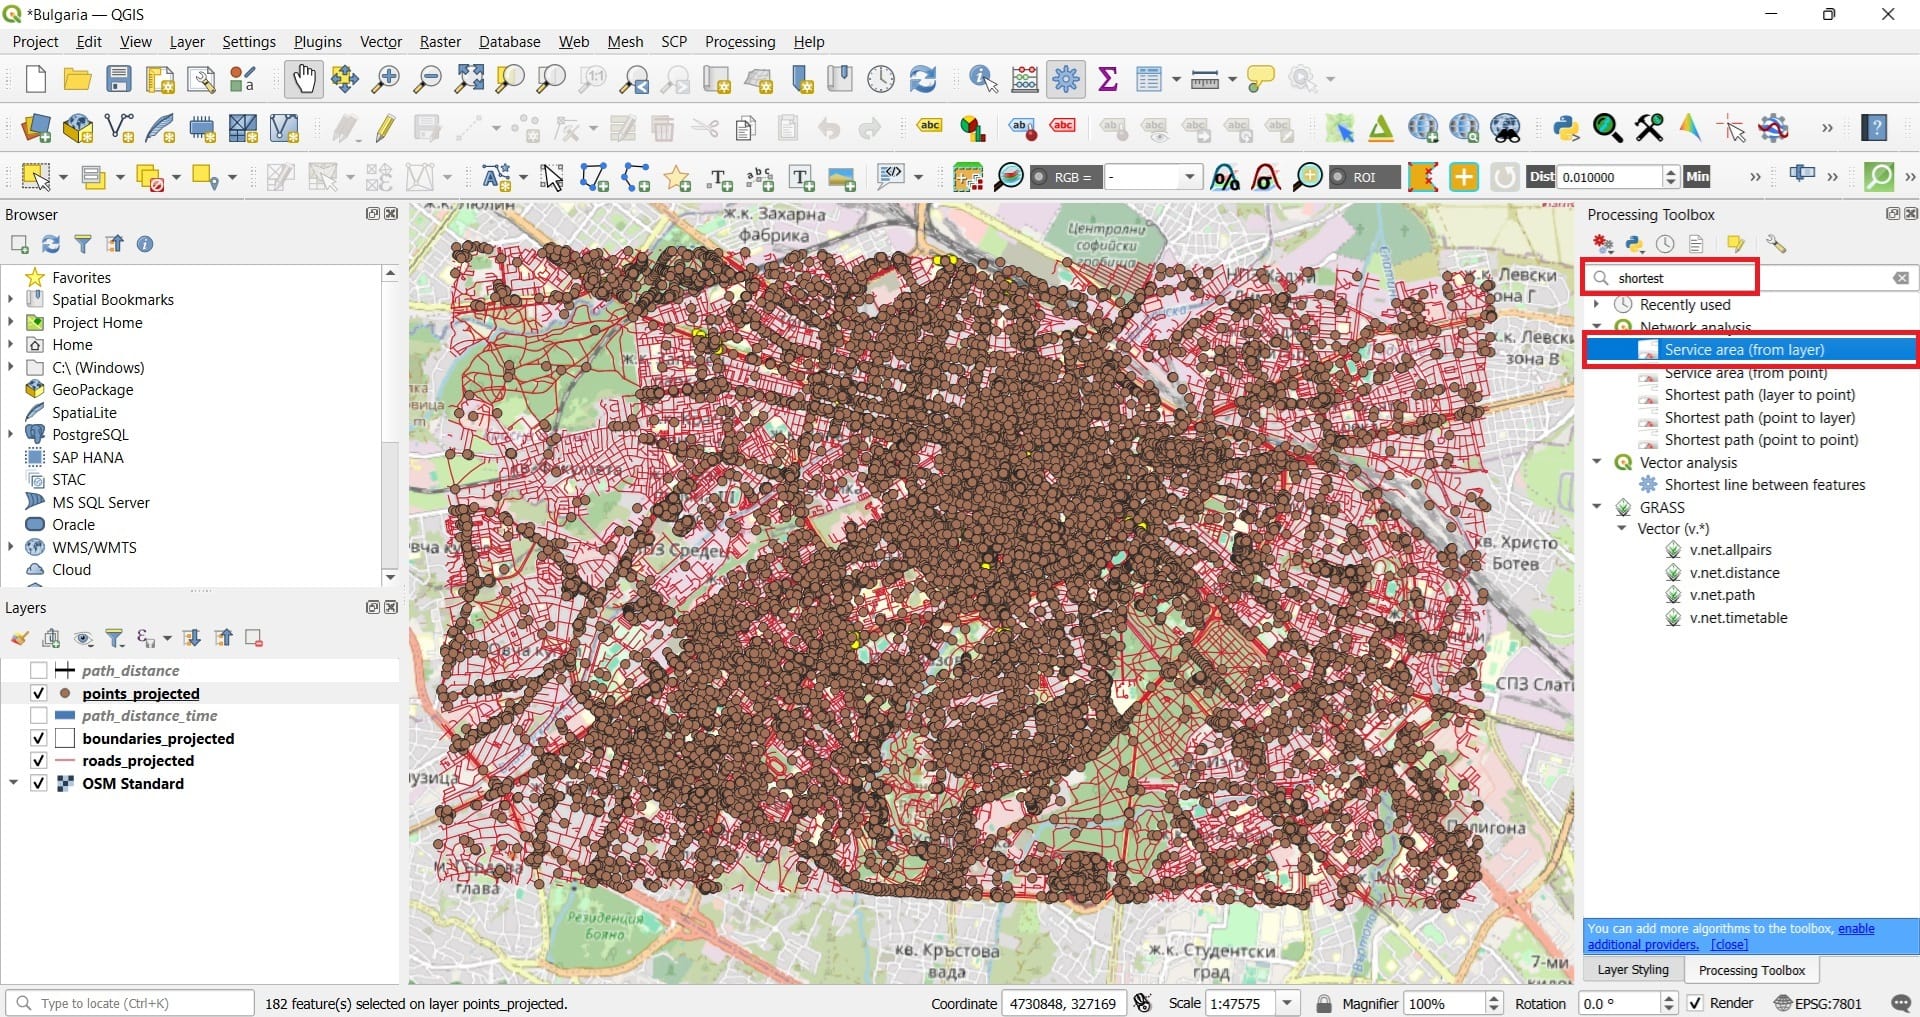
Task: Expand the Recently used group
Action: 1597,305
